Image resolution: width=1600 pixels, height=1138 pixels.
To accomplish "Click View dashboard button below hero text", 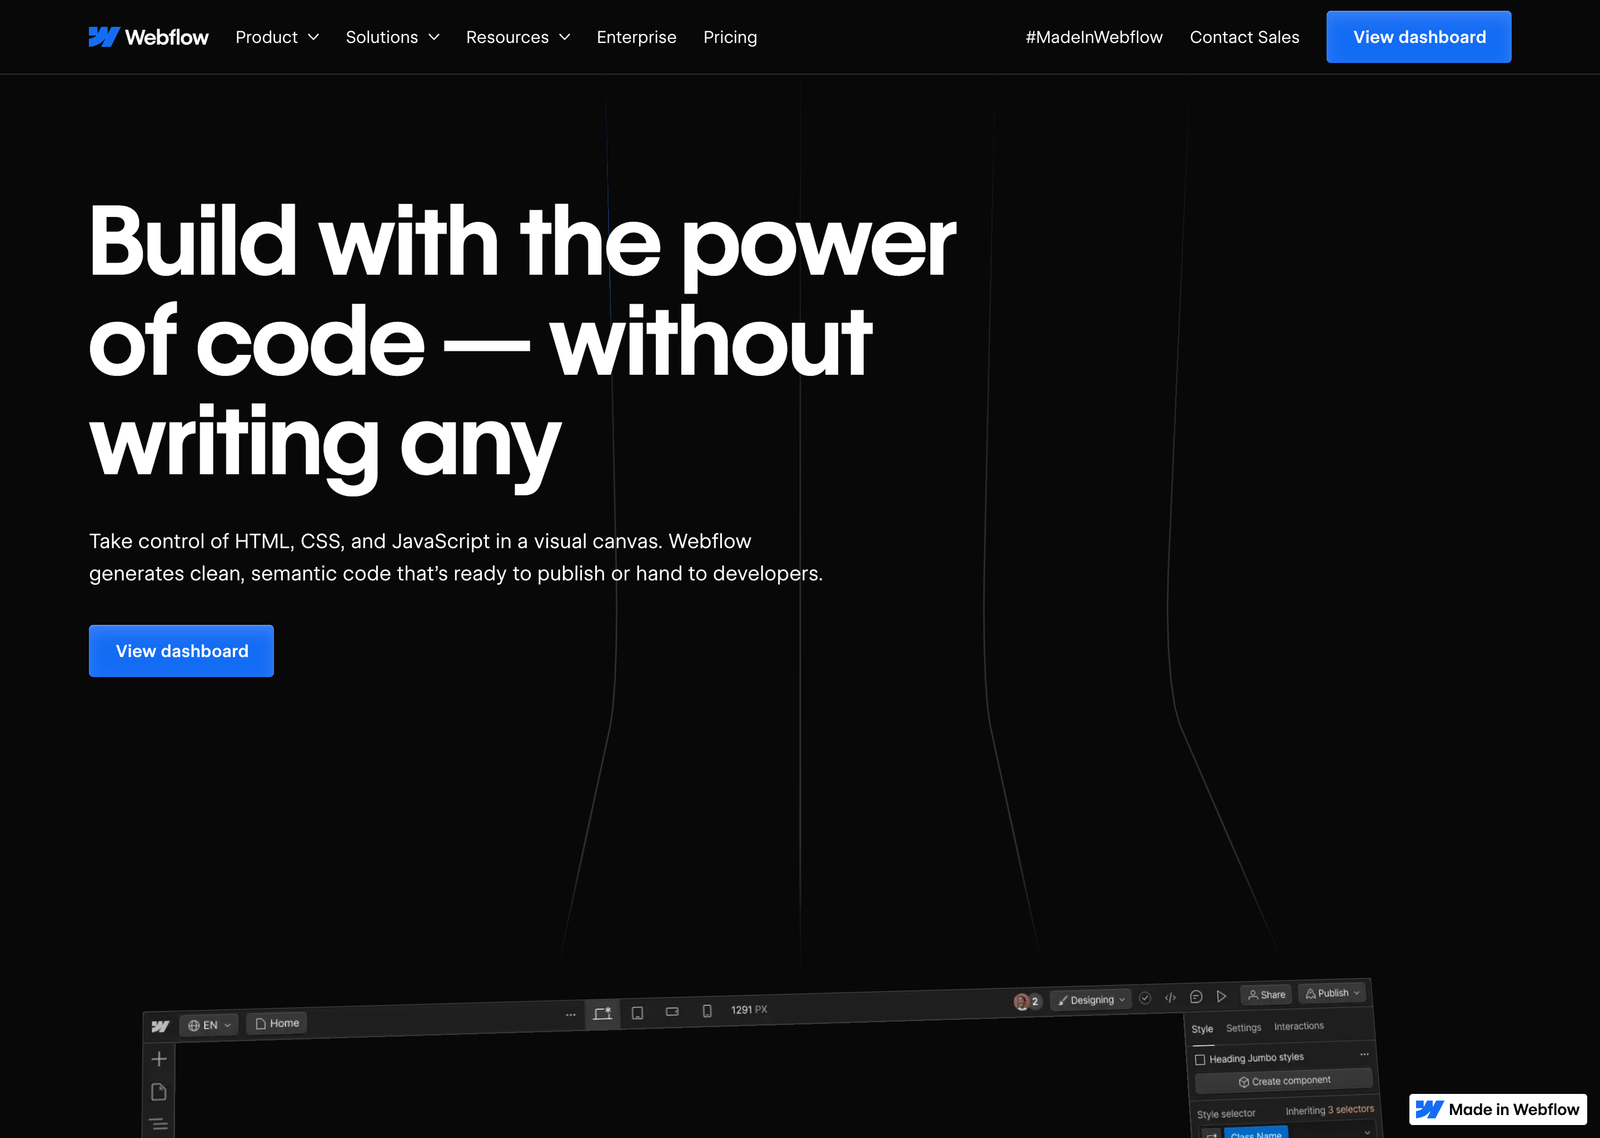I will pos(181,651).
